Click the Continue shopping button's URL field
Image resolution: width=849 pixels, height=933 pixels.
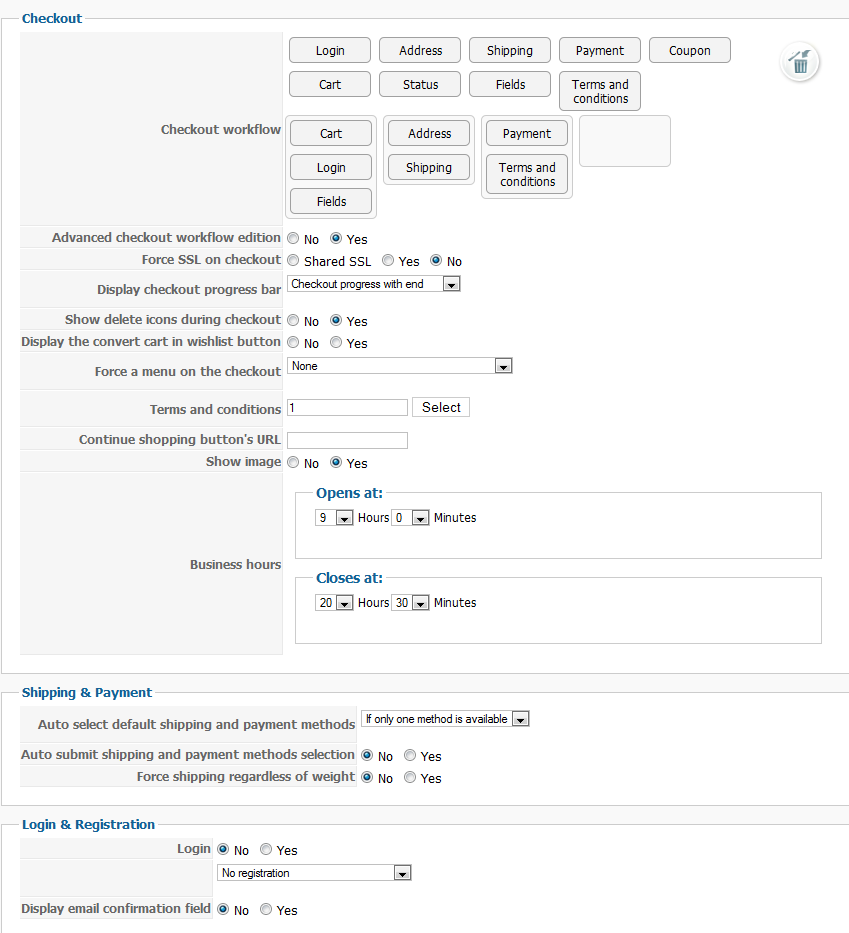click(347, 440)
